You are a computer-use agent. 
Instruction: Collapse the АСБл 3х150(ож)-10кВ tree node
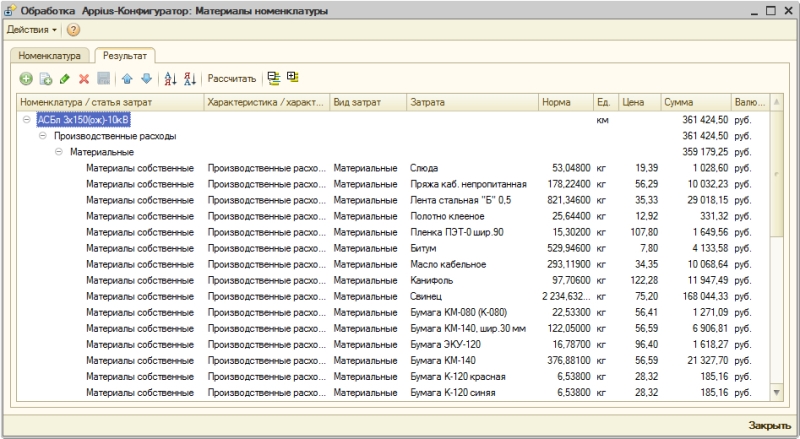pyautogui.click(x=25, y=120)
